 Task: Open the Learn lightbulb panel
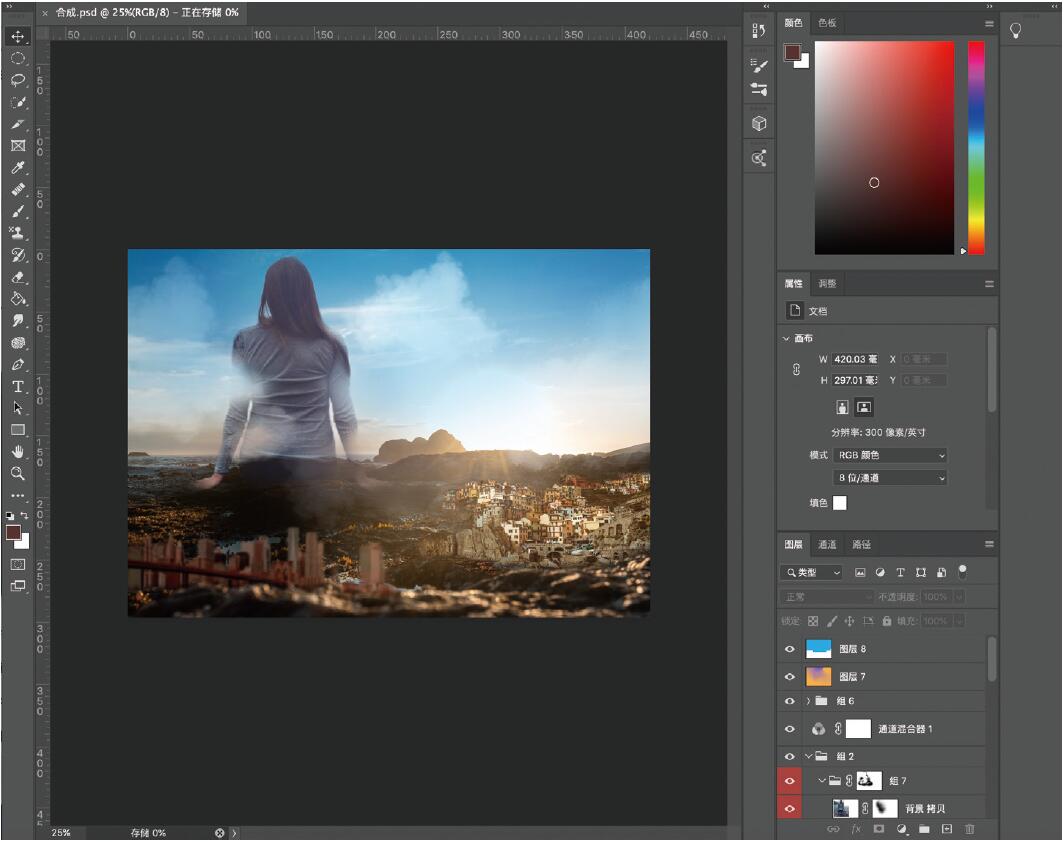(x=1015, y=31)
